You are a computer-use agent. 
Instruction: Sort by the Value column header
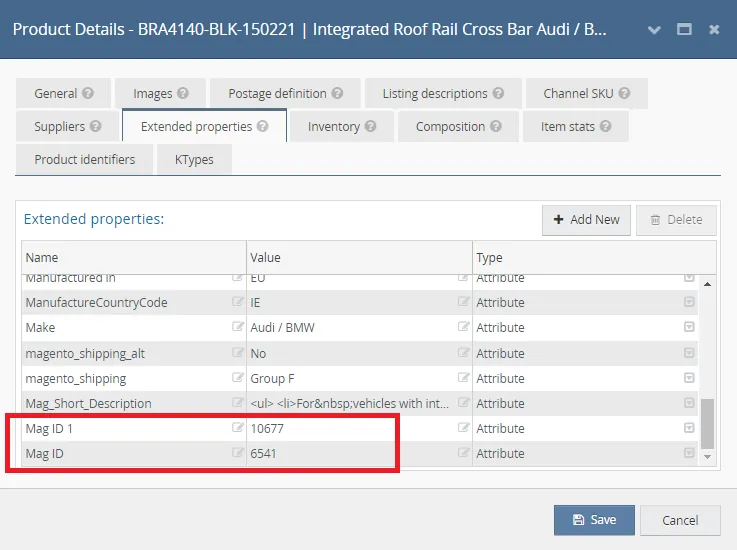(360, 258)
